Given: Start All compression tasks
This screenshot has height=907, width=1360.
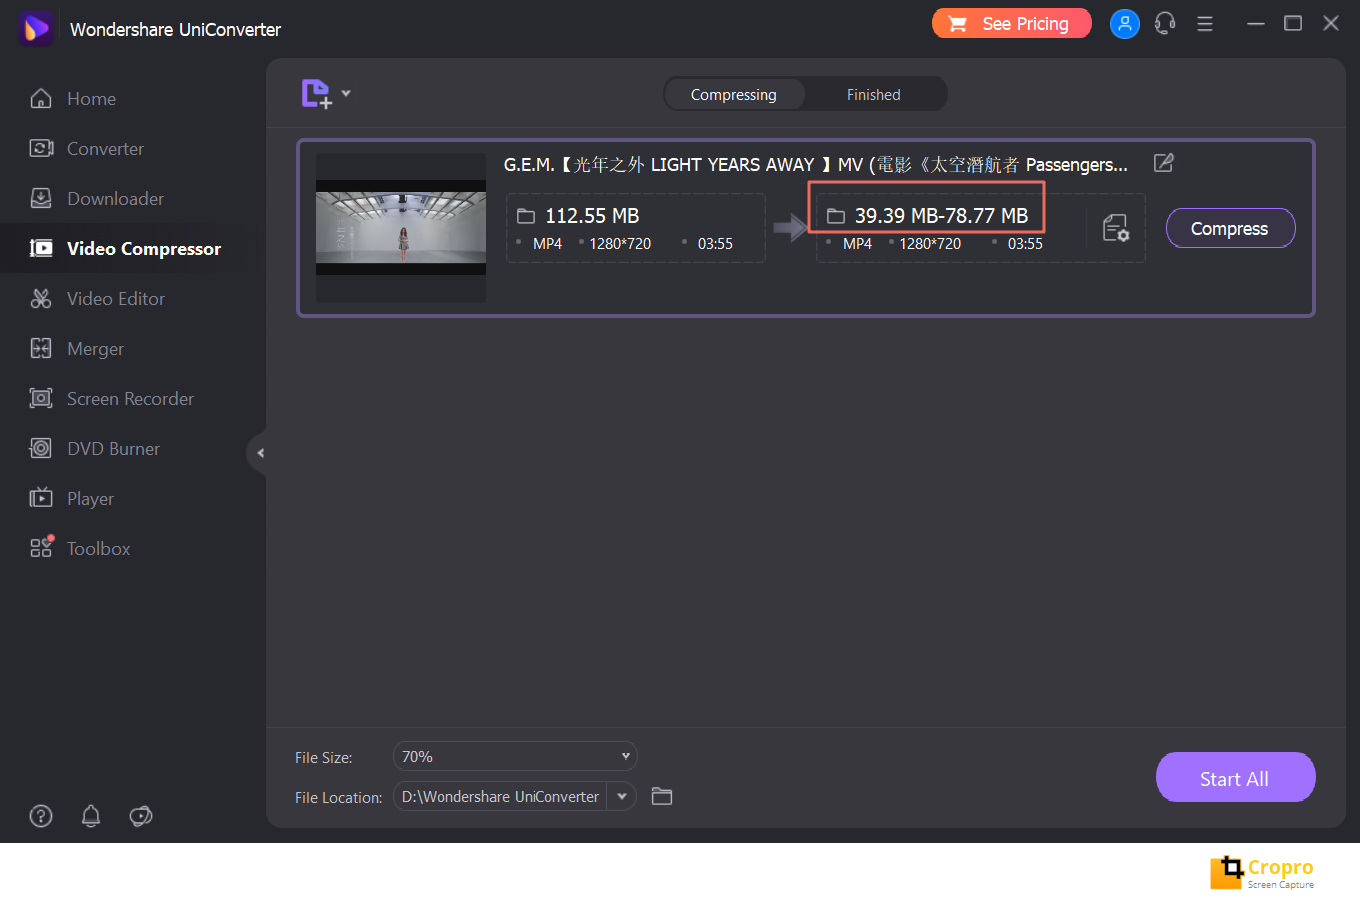Looking at the screenshot, I should tap(1235, 777).
